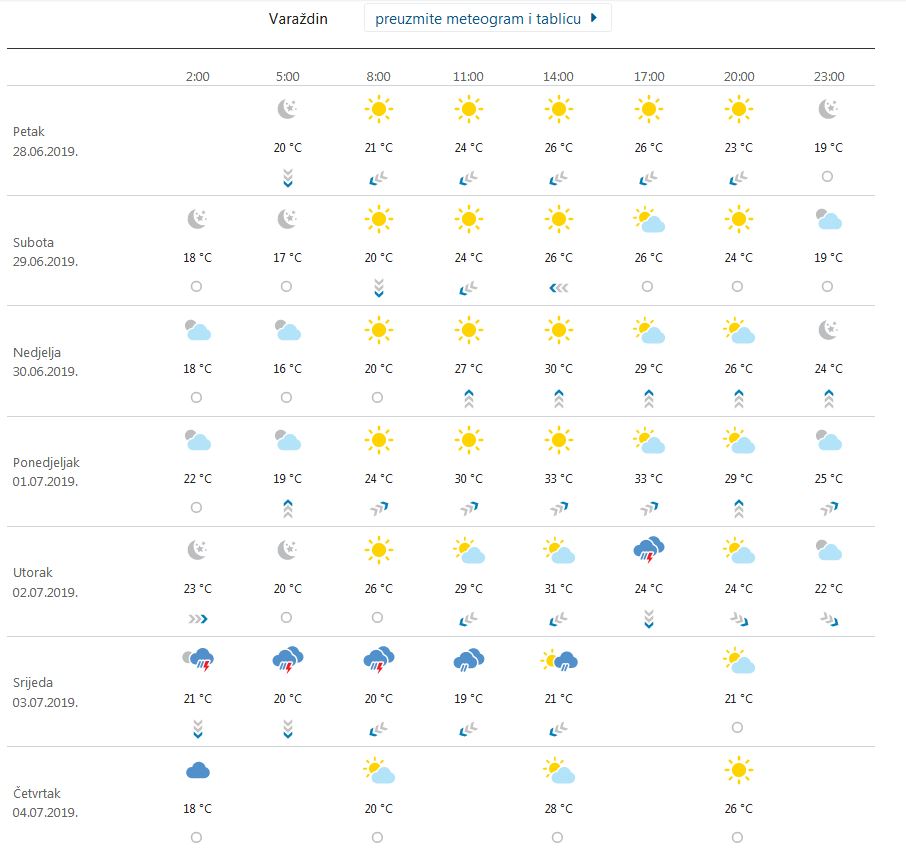Viewport: 906px width, 854px height.
Task: Select the rain cloud icon for Srijeda at 11:00
Action: [x=468, y=660]
